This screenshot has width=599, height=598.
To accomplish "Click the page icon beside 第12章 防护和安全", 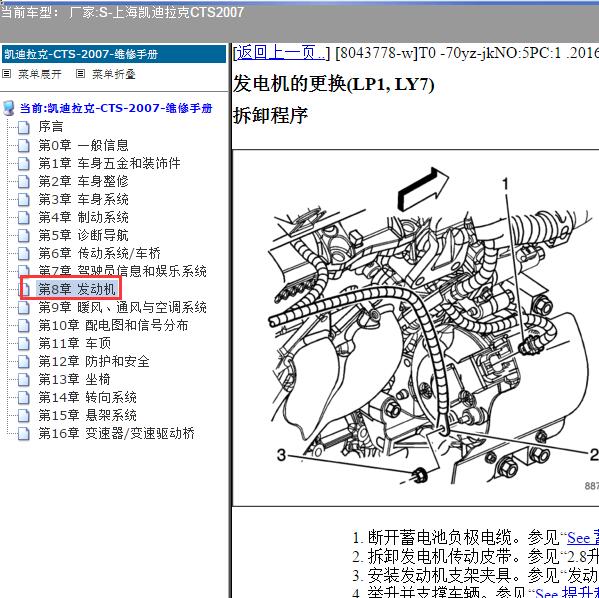I will 24,361.
